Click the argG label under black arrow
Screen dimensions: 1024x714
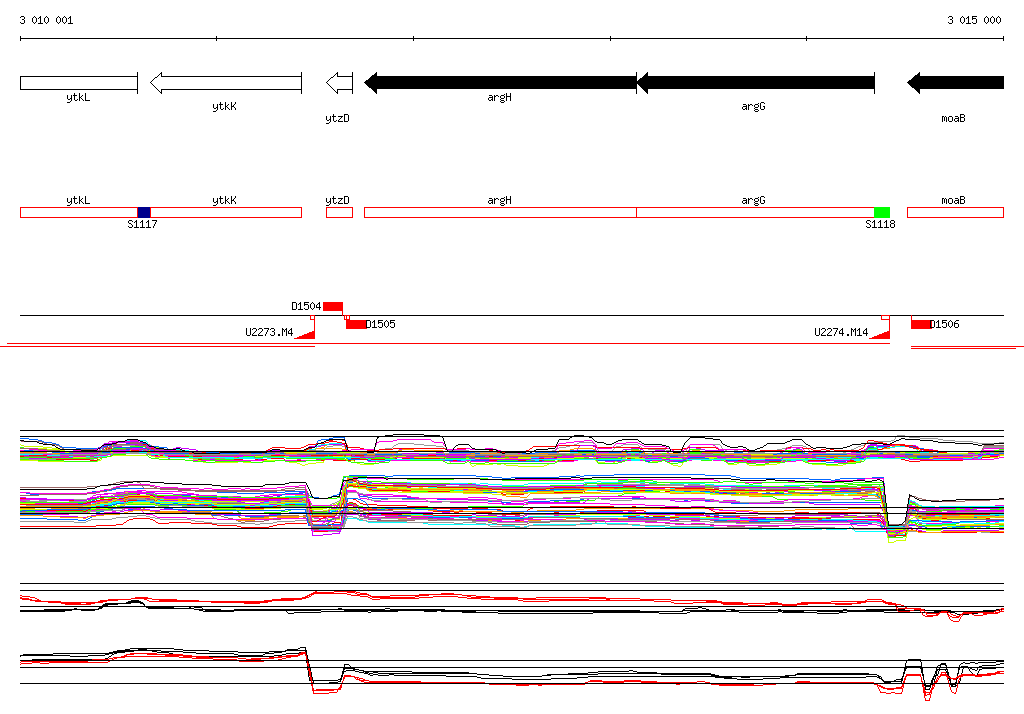(754, 106)
